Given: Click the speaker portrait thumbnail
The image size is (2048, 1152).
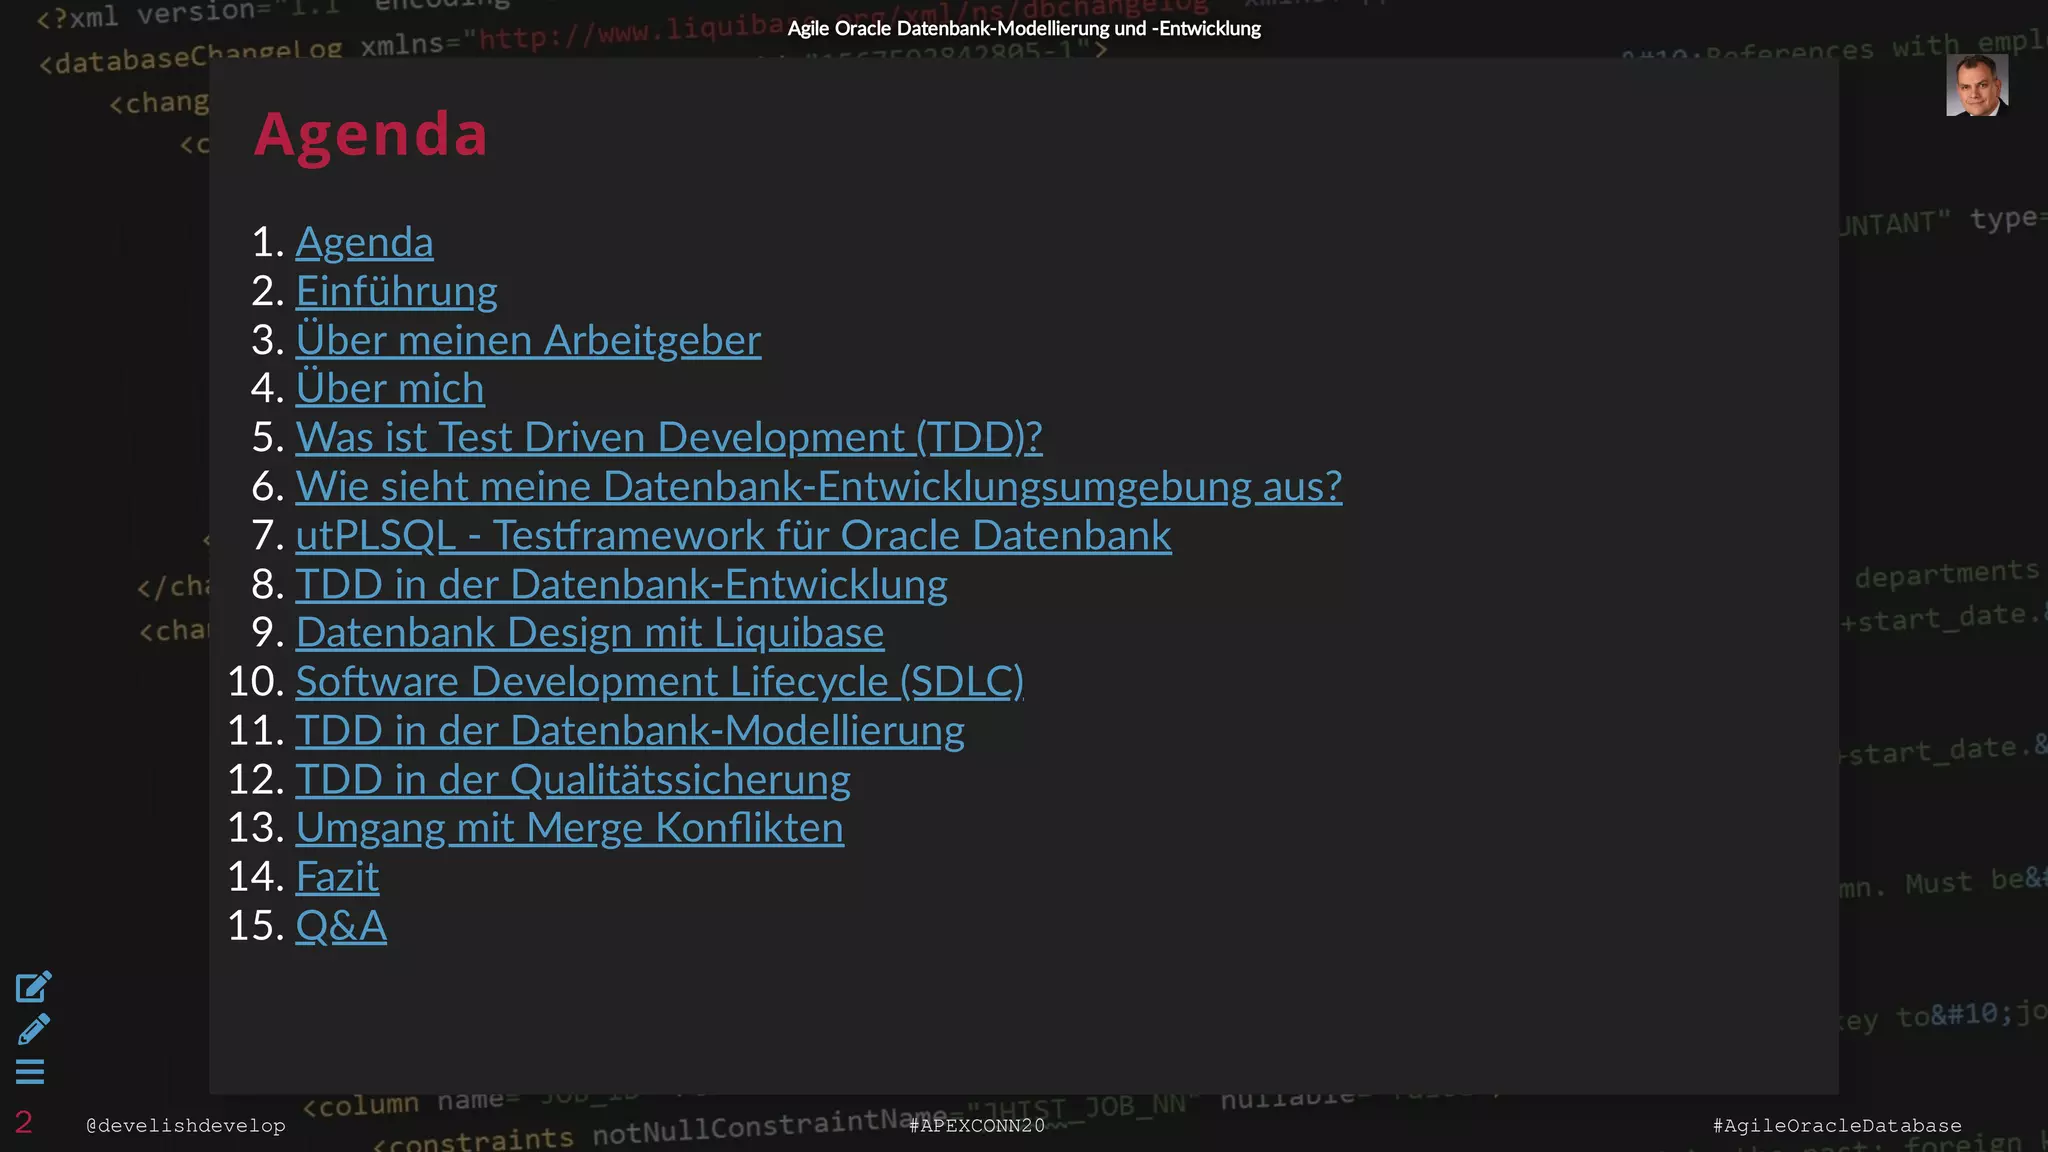Looking at the screenshot, I should click(1977, 85).
